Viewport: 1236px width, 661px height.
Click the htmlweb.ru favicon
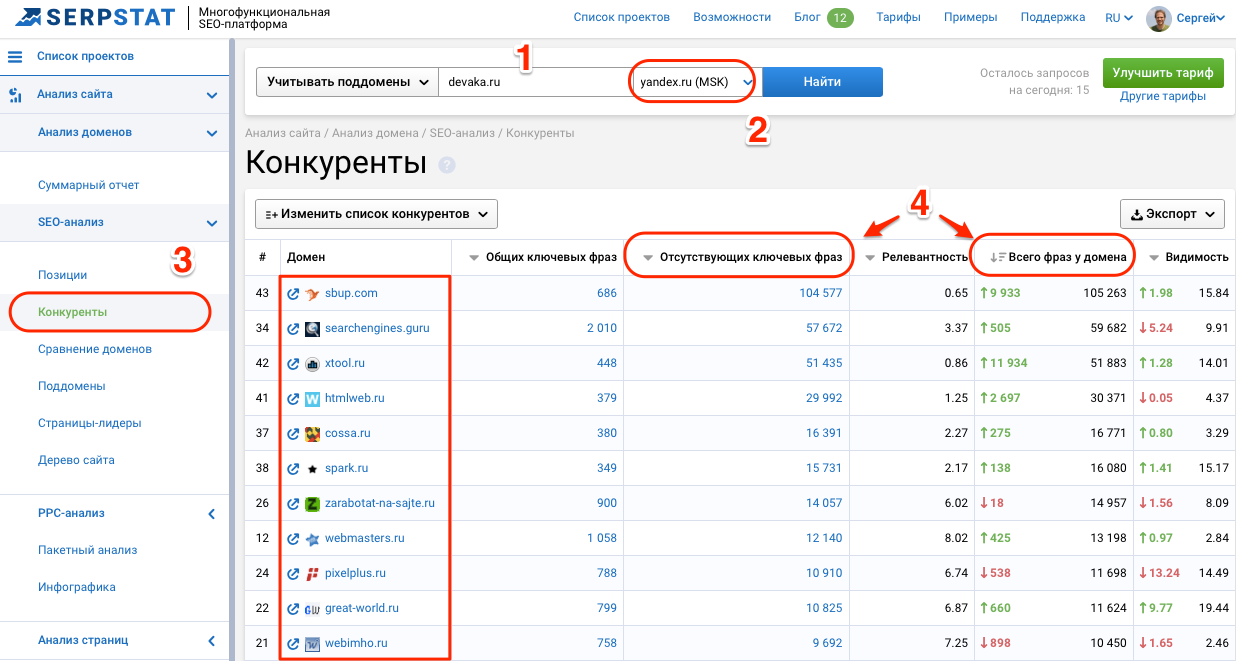(x=312, y=398)
